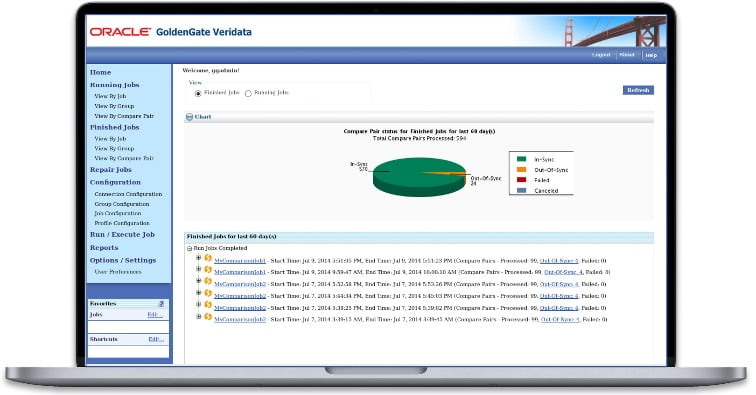Click the blue Canceled legend swatch
Image resolution: width=756 pixels, height=395 pixels.
pos(521,191)
